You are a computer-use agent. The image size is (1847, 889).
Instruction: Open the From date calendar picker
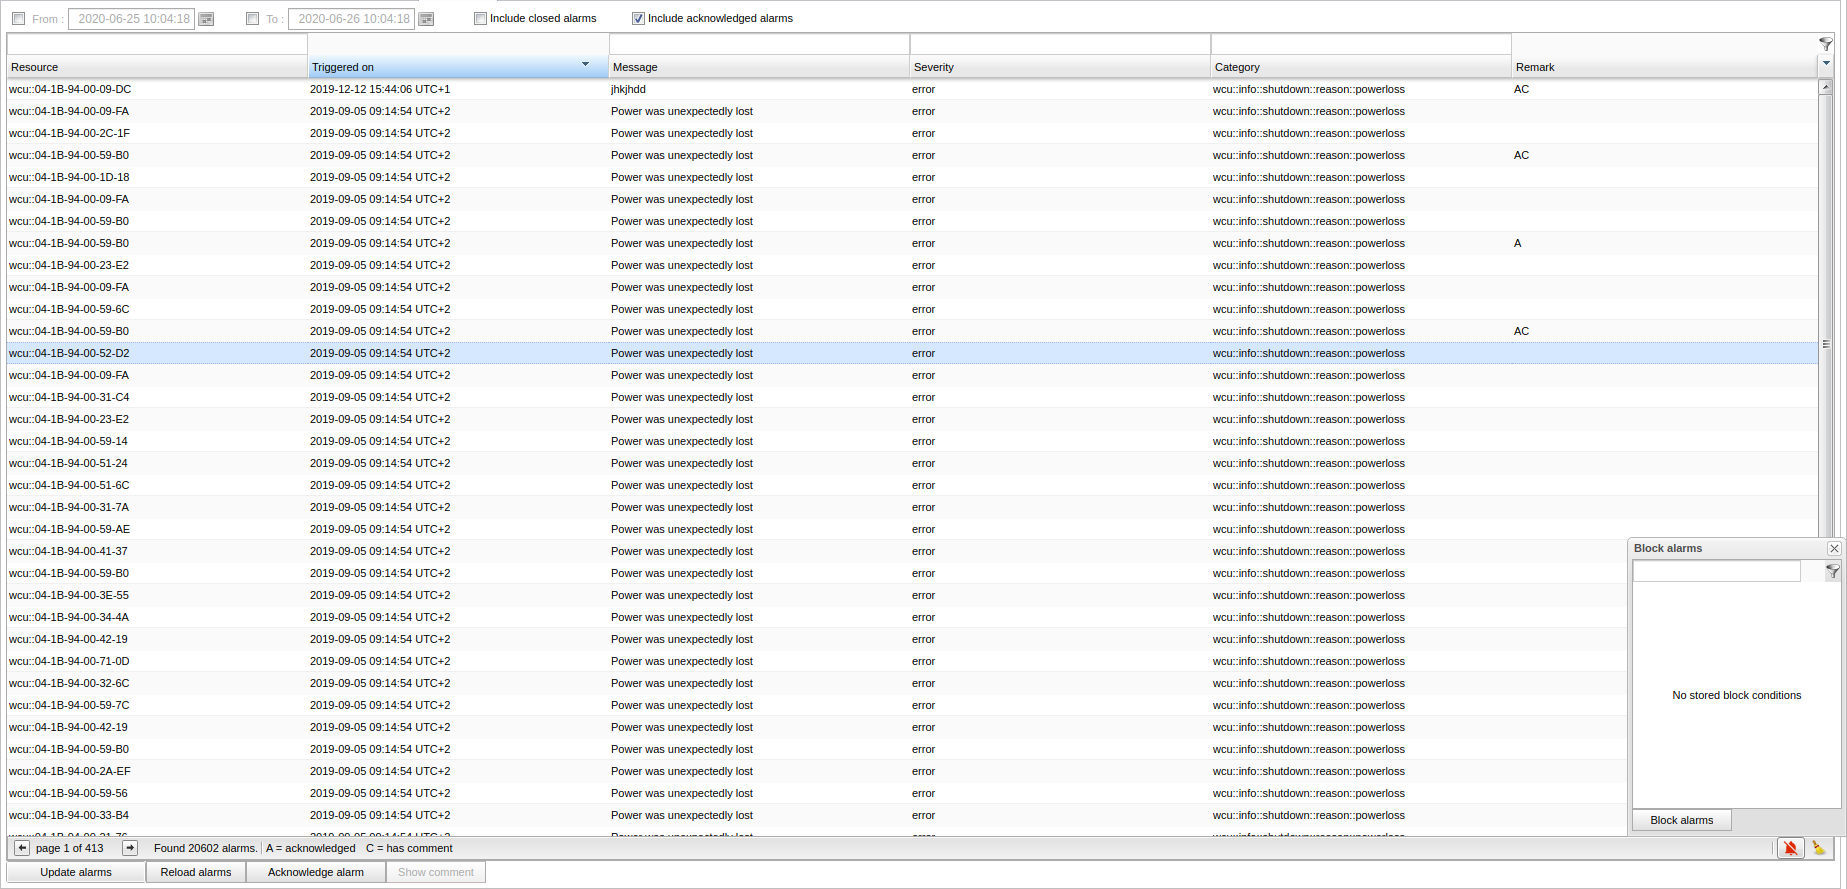point(206,19)
